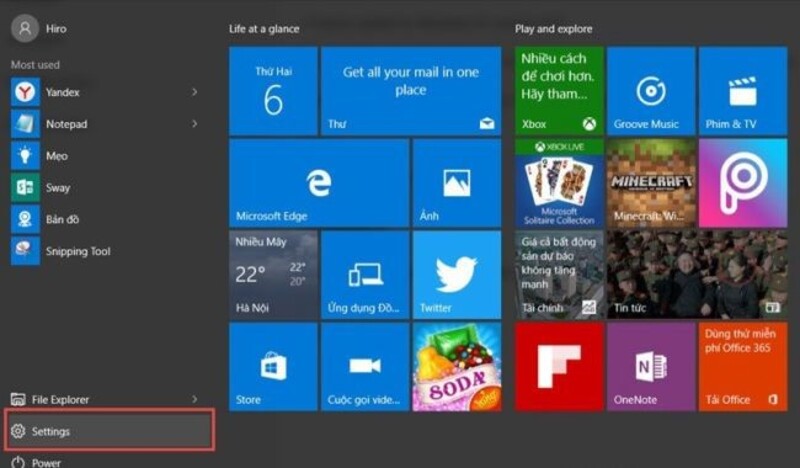
Task: Launch the Twitter tile
Action: click(457, 275)
